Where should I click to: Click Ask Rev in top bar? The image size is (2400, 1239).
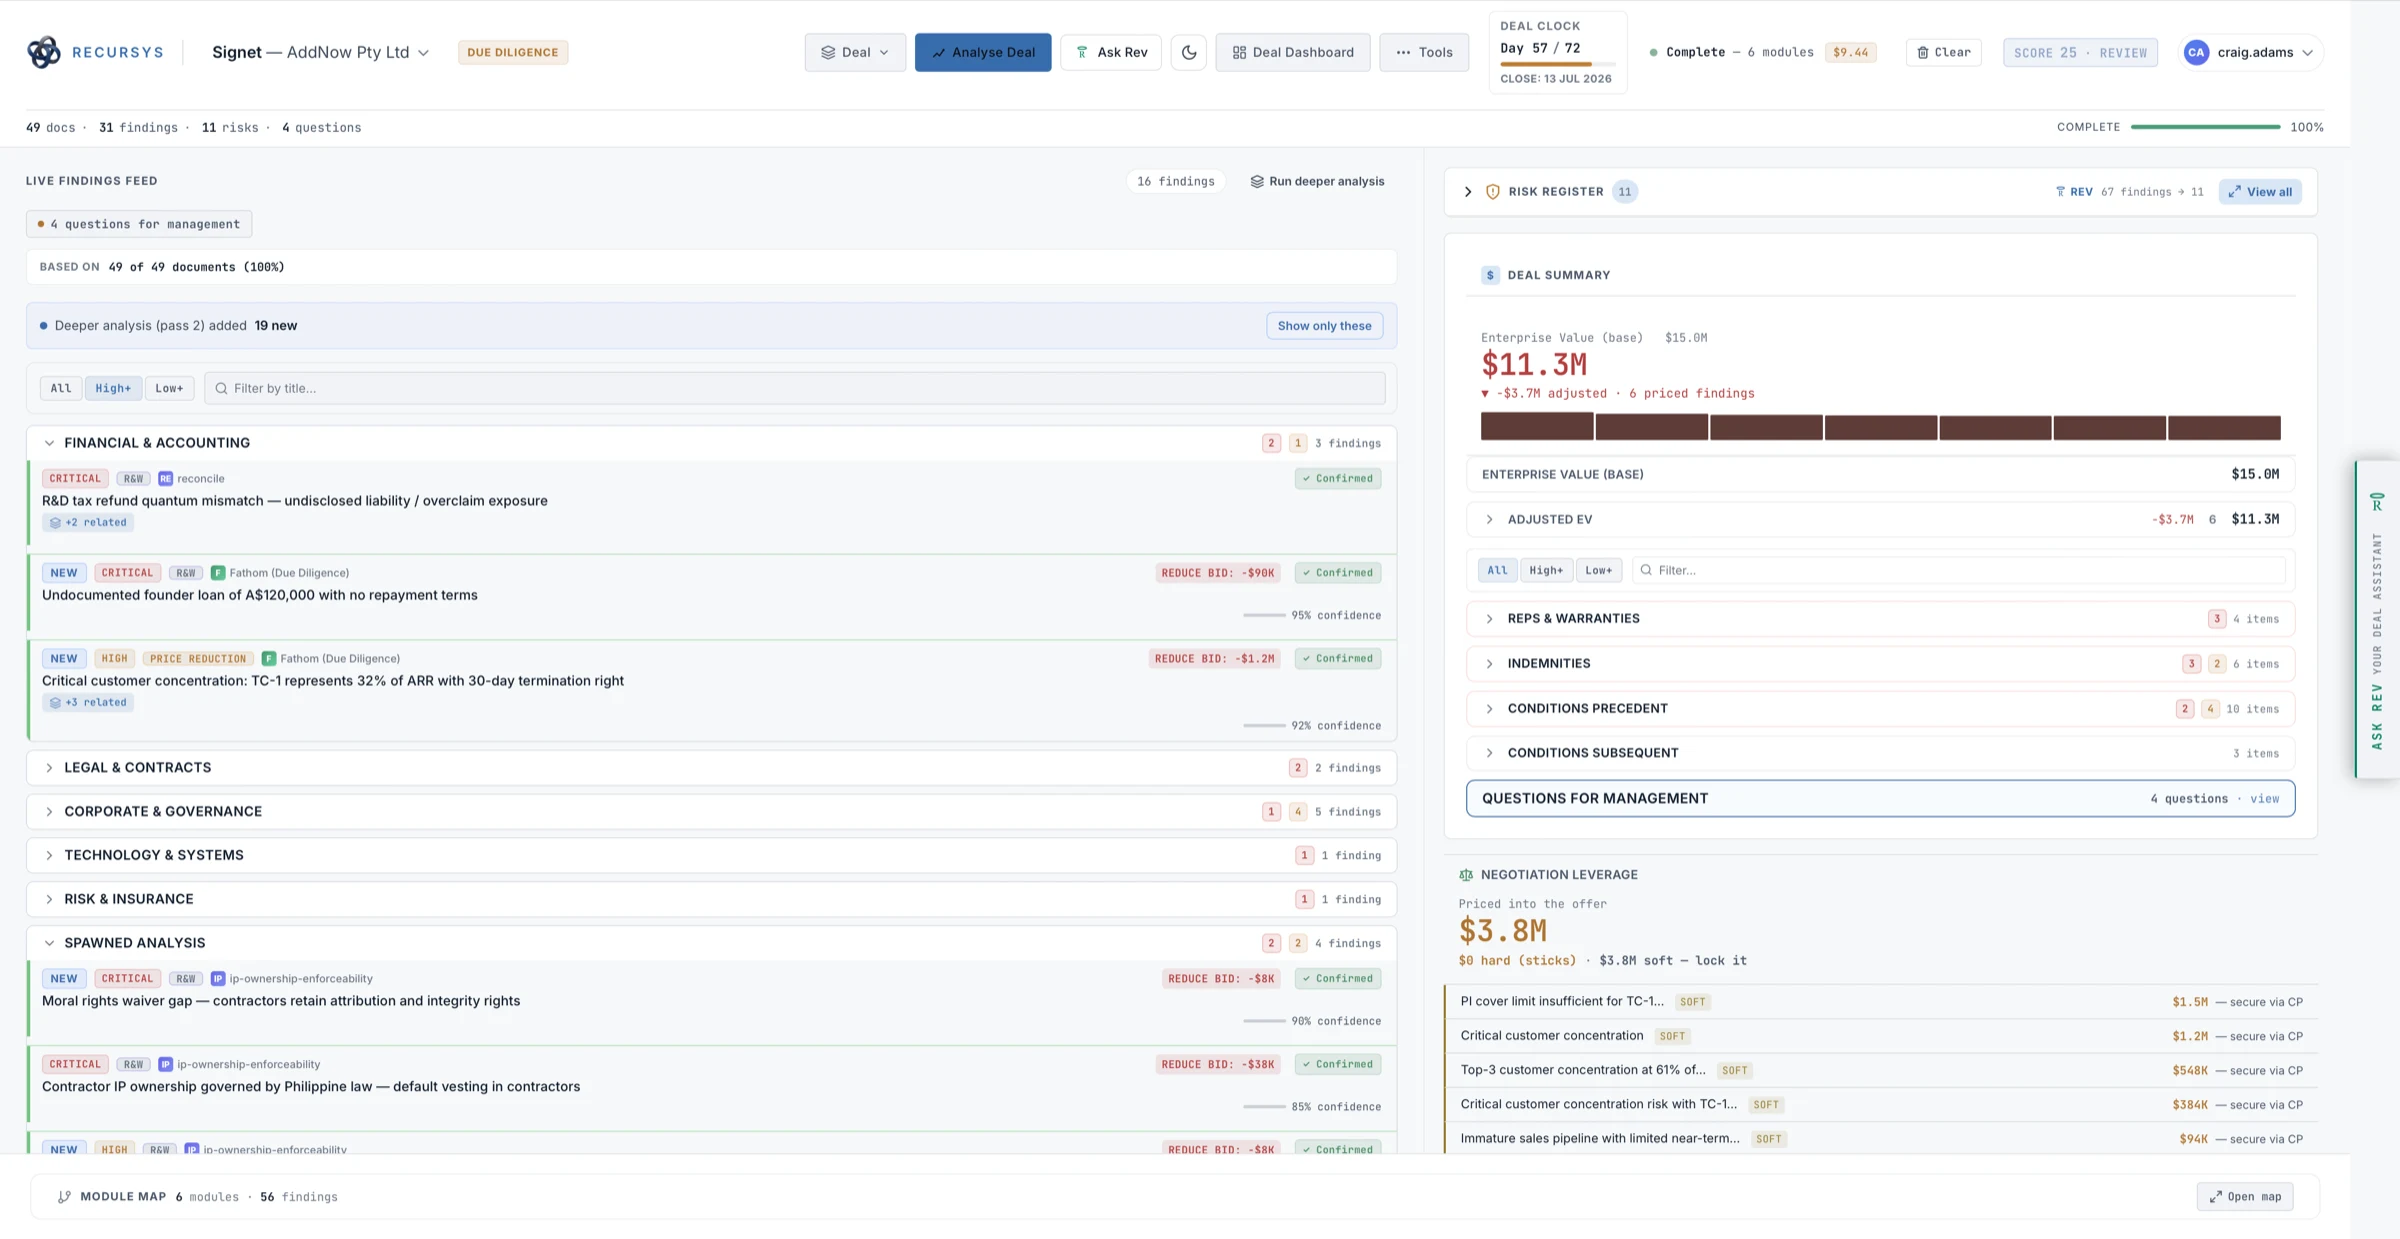click(x=1111, y=52)
